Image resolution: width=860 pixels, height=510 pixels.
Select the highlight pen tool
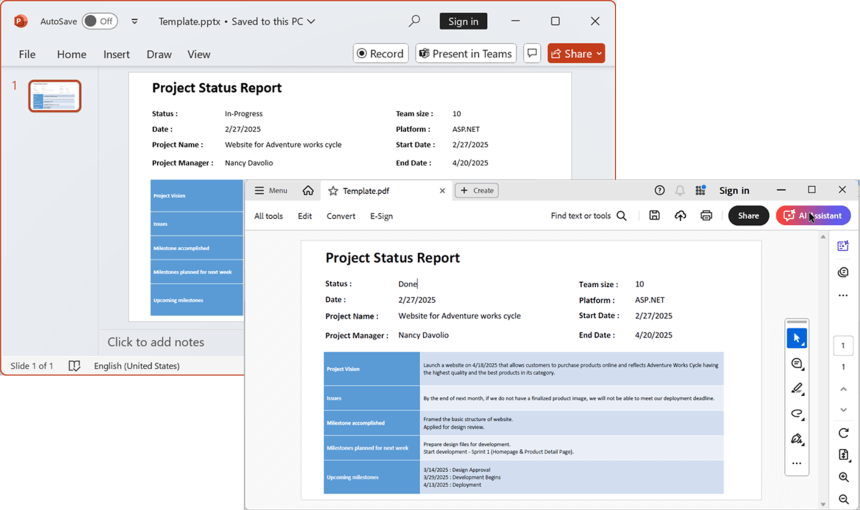[x=796, y=389]
